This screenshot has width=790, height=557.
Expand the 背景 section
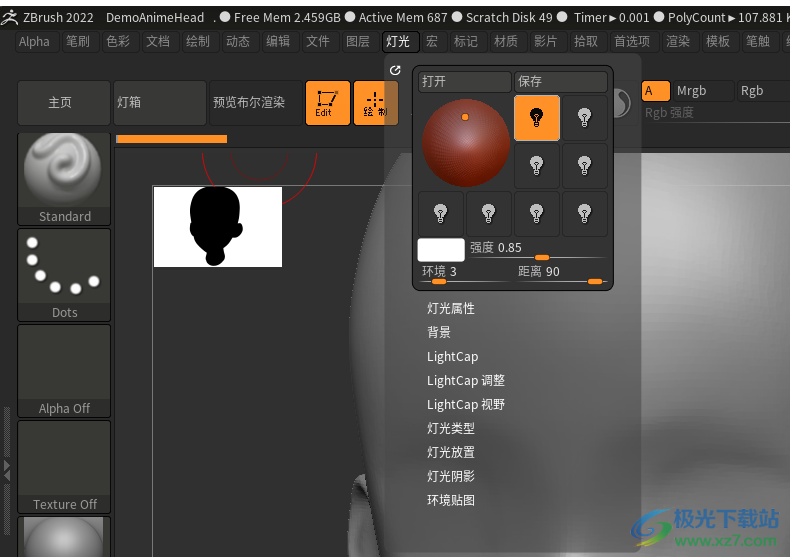tap(439, 332)
